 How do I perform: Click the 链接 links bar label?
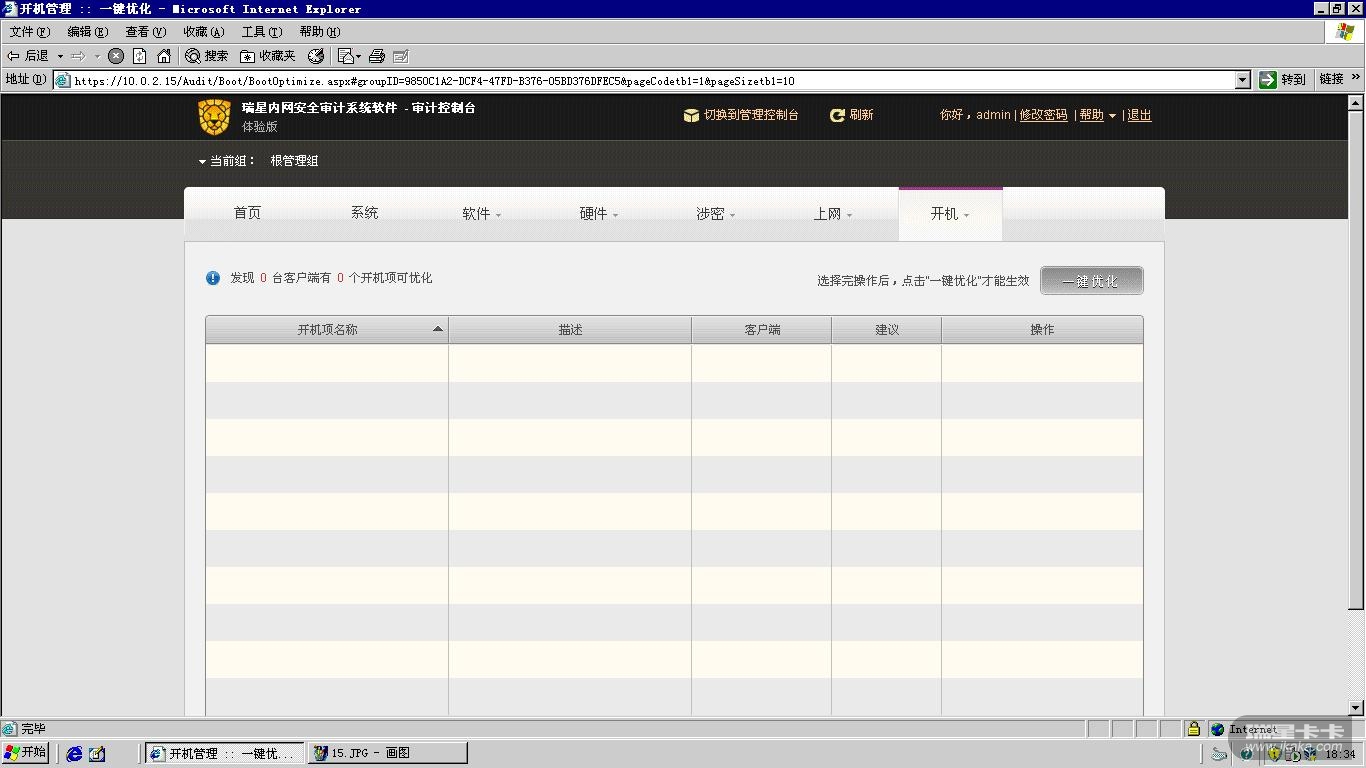[x=1331, y=80]
